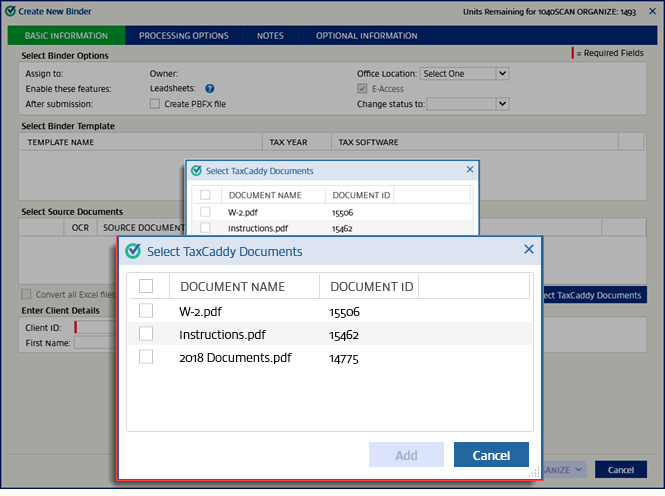Click the OCR column header
The image size is (665, 496).
(80, 228)
